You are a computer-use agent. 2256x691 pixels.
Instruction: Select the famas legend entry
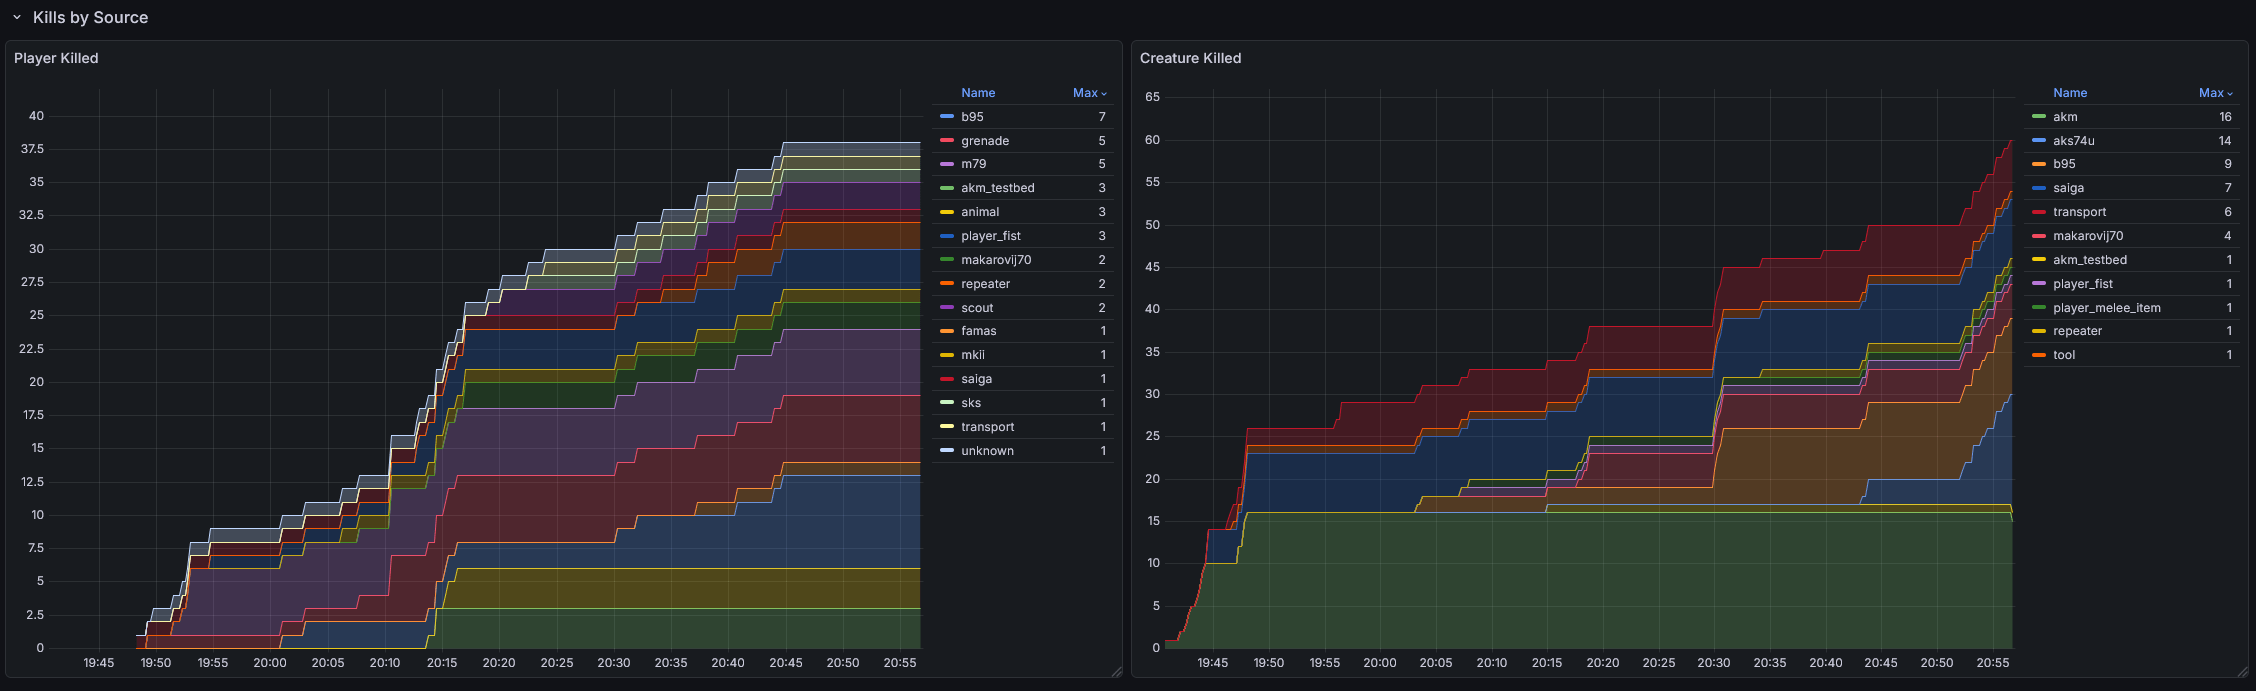[x=978, y=331]
